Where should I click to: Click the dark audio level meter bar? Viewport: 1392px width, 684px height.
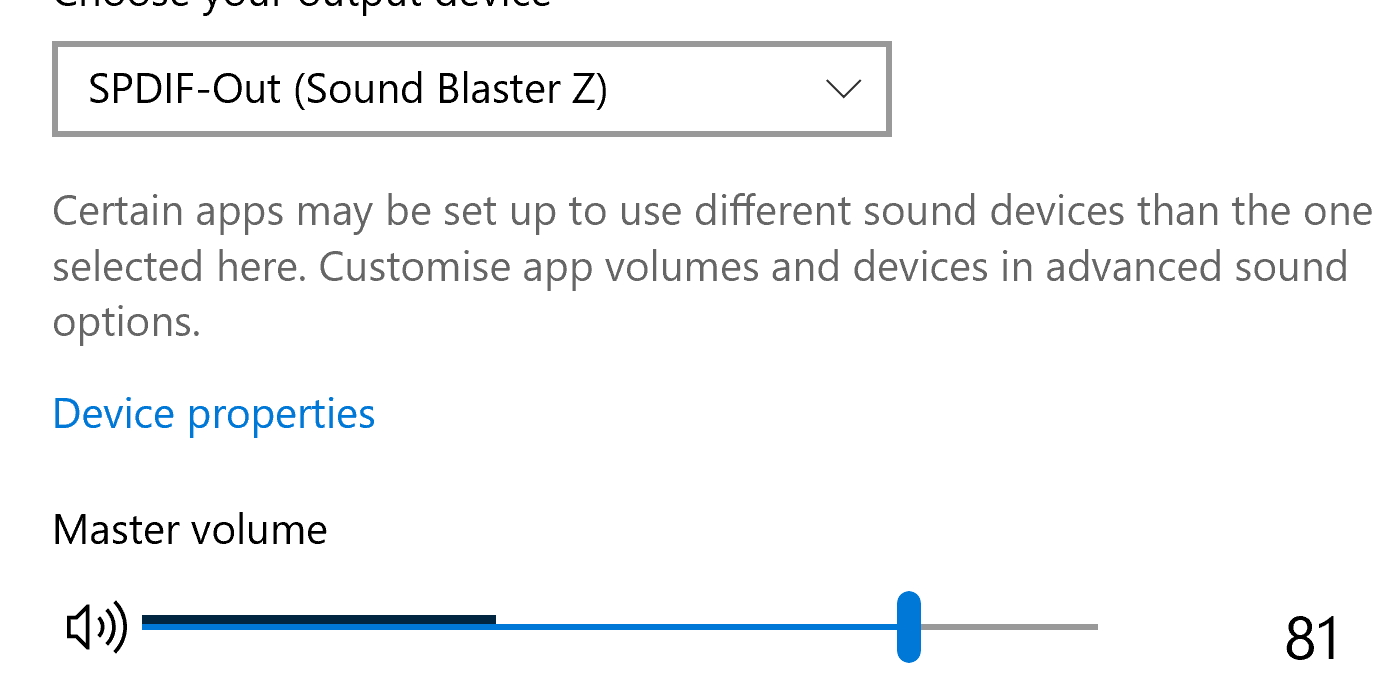319,620
